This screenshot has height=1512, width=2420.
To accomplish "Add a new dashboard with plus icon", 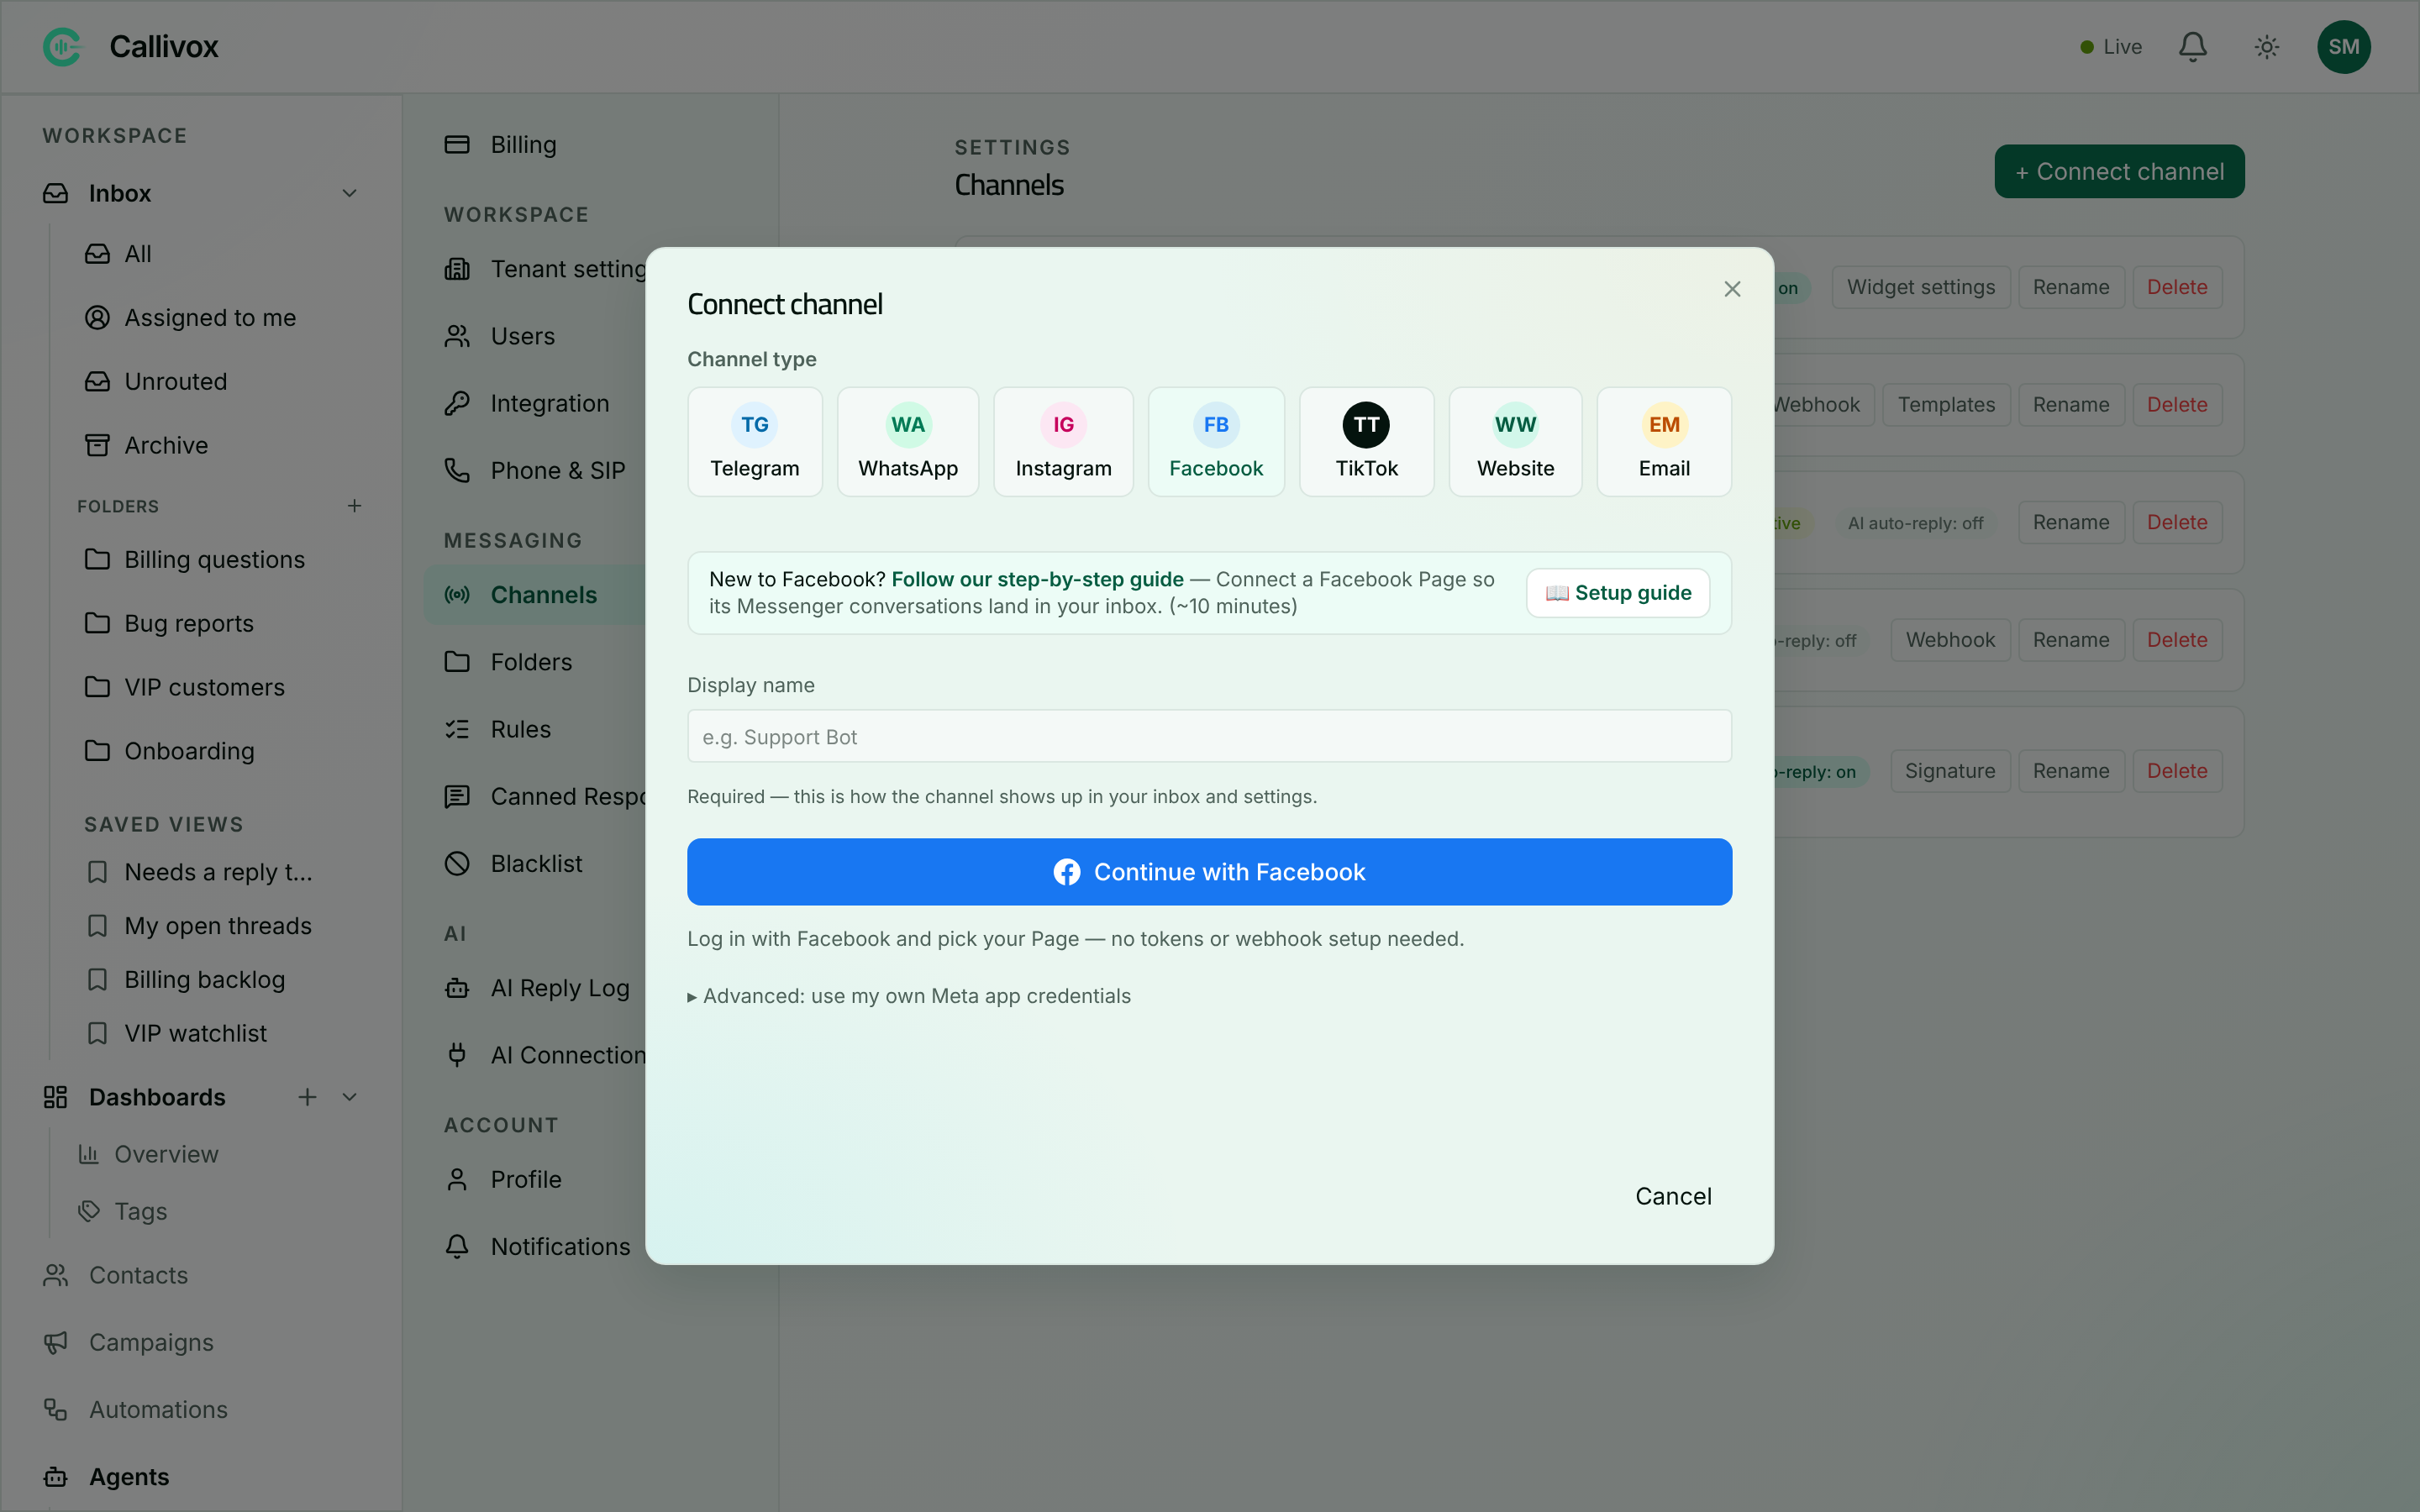I will pos(307,1097).
